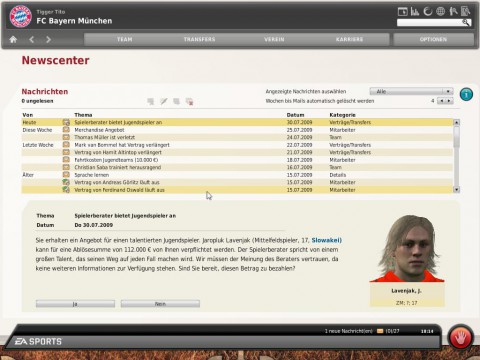Open the player search icon
The height and width of the screenshot is (360, 480).
pyautogui.click(x=453, y=12)
